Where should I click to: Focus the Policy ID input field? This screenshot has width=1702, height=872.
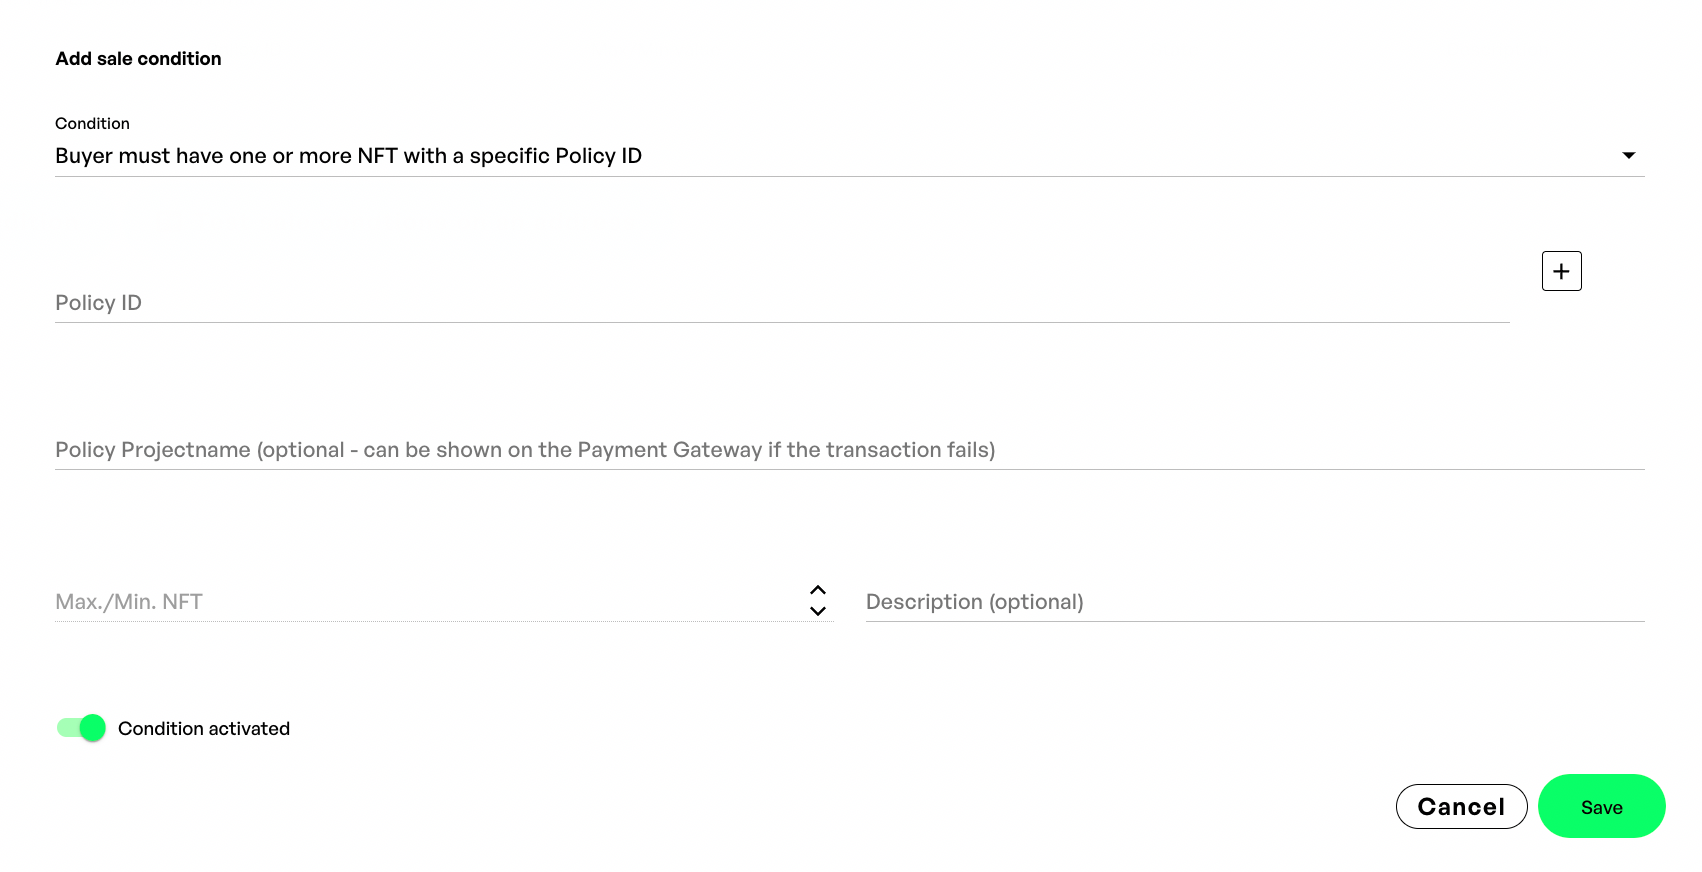coord(780,303)
